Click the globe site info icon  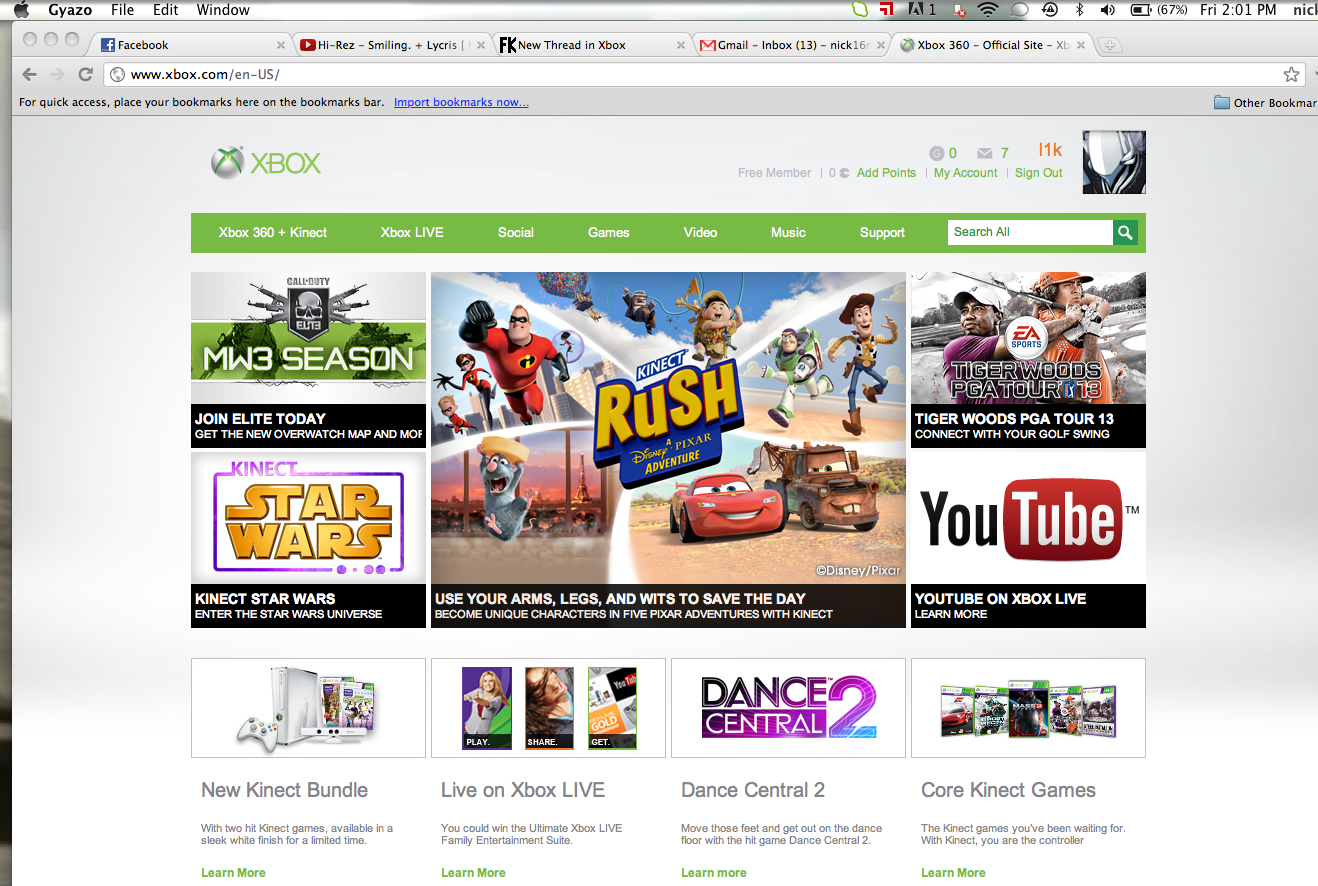click(x=118, y=74)
